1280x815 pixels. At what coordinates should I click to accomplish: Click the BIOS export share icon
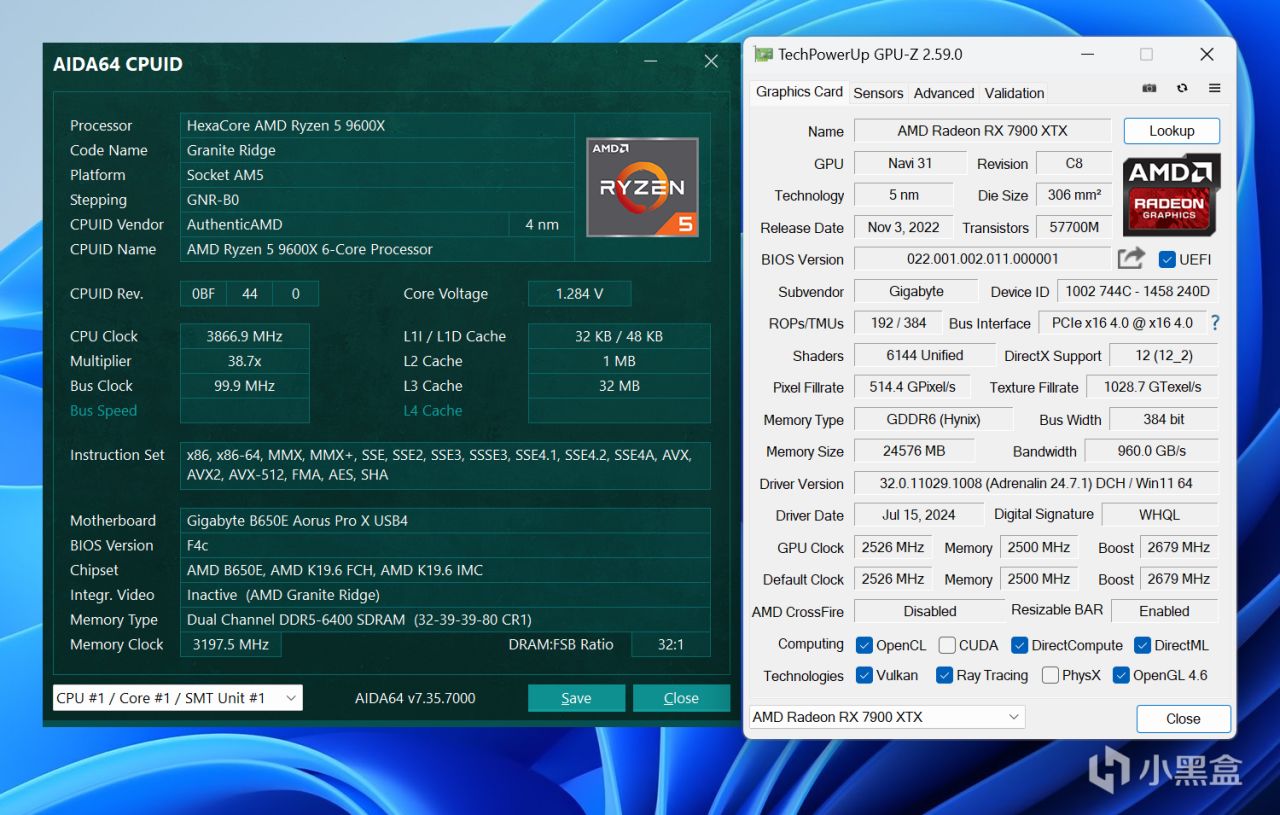(x=1131, y=259)
